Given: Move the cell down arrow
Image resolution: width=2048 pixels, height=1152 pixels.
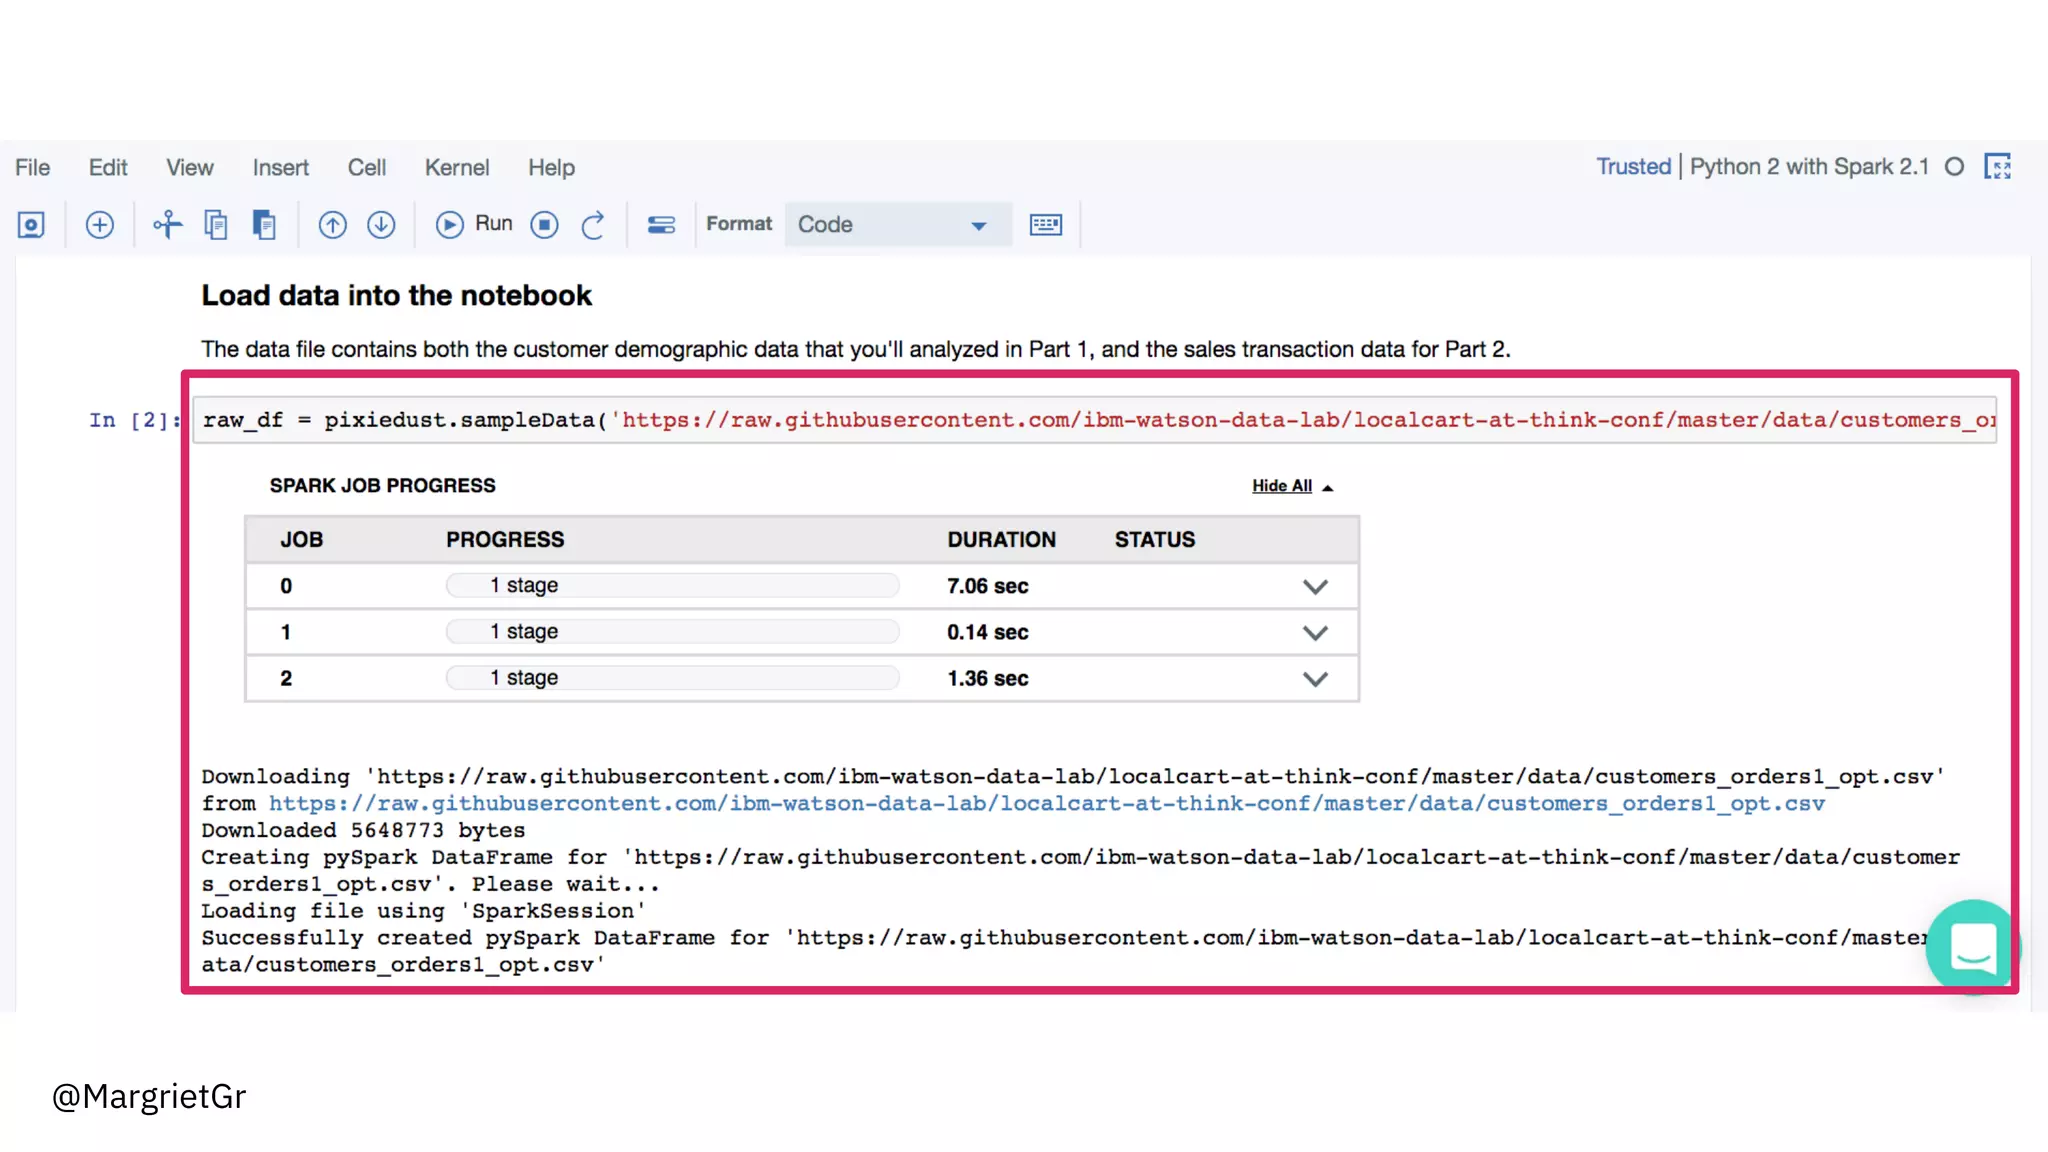Looking at the screenshot, I should 381,225.
